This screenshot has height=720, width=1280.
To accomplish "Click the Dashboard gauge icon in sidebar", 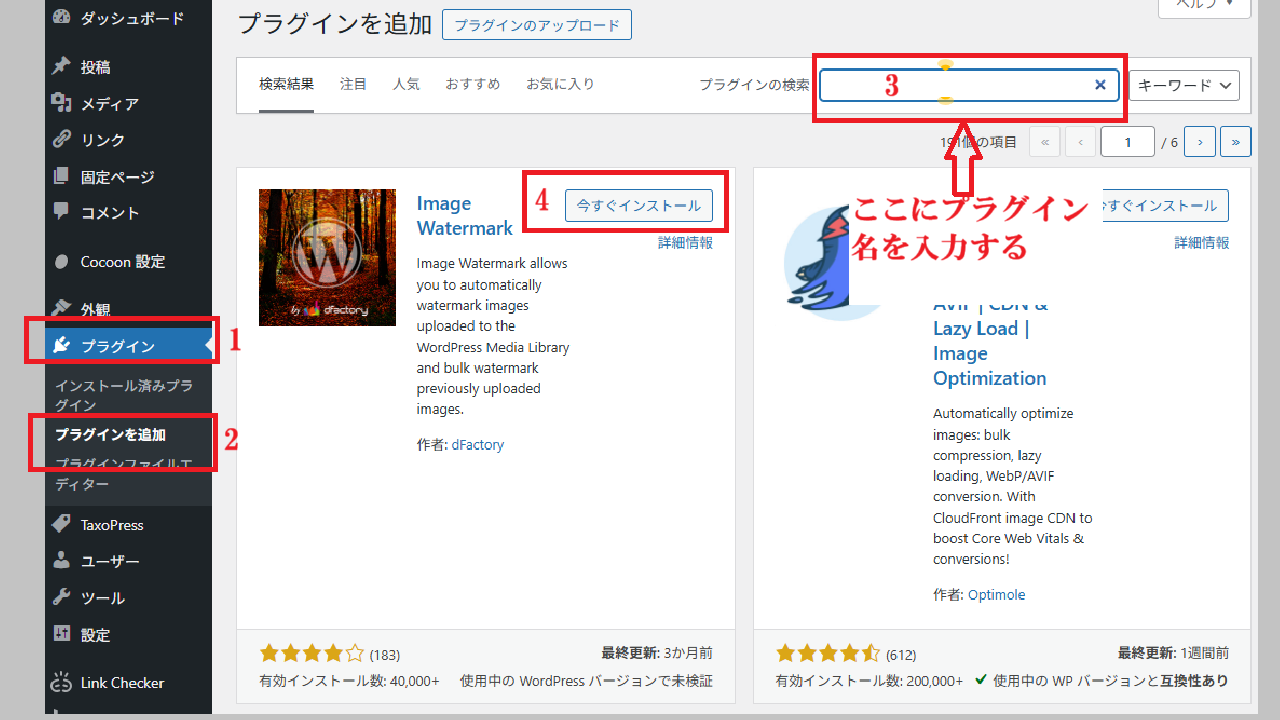I will pyautogui.click(x=62, y=17).
